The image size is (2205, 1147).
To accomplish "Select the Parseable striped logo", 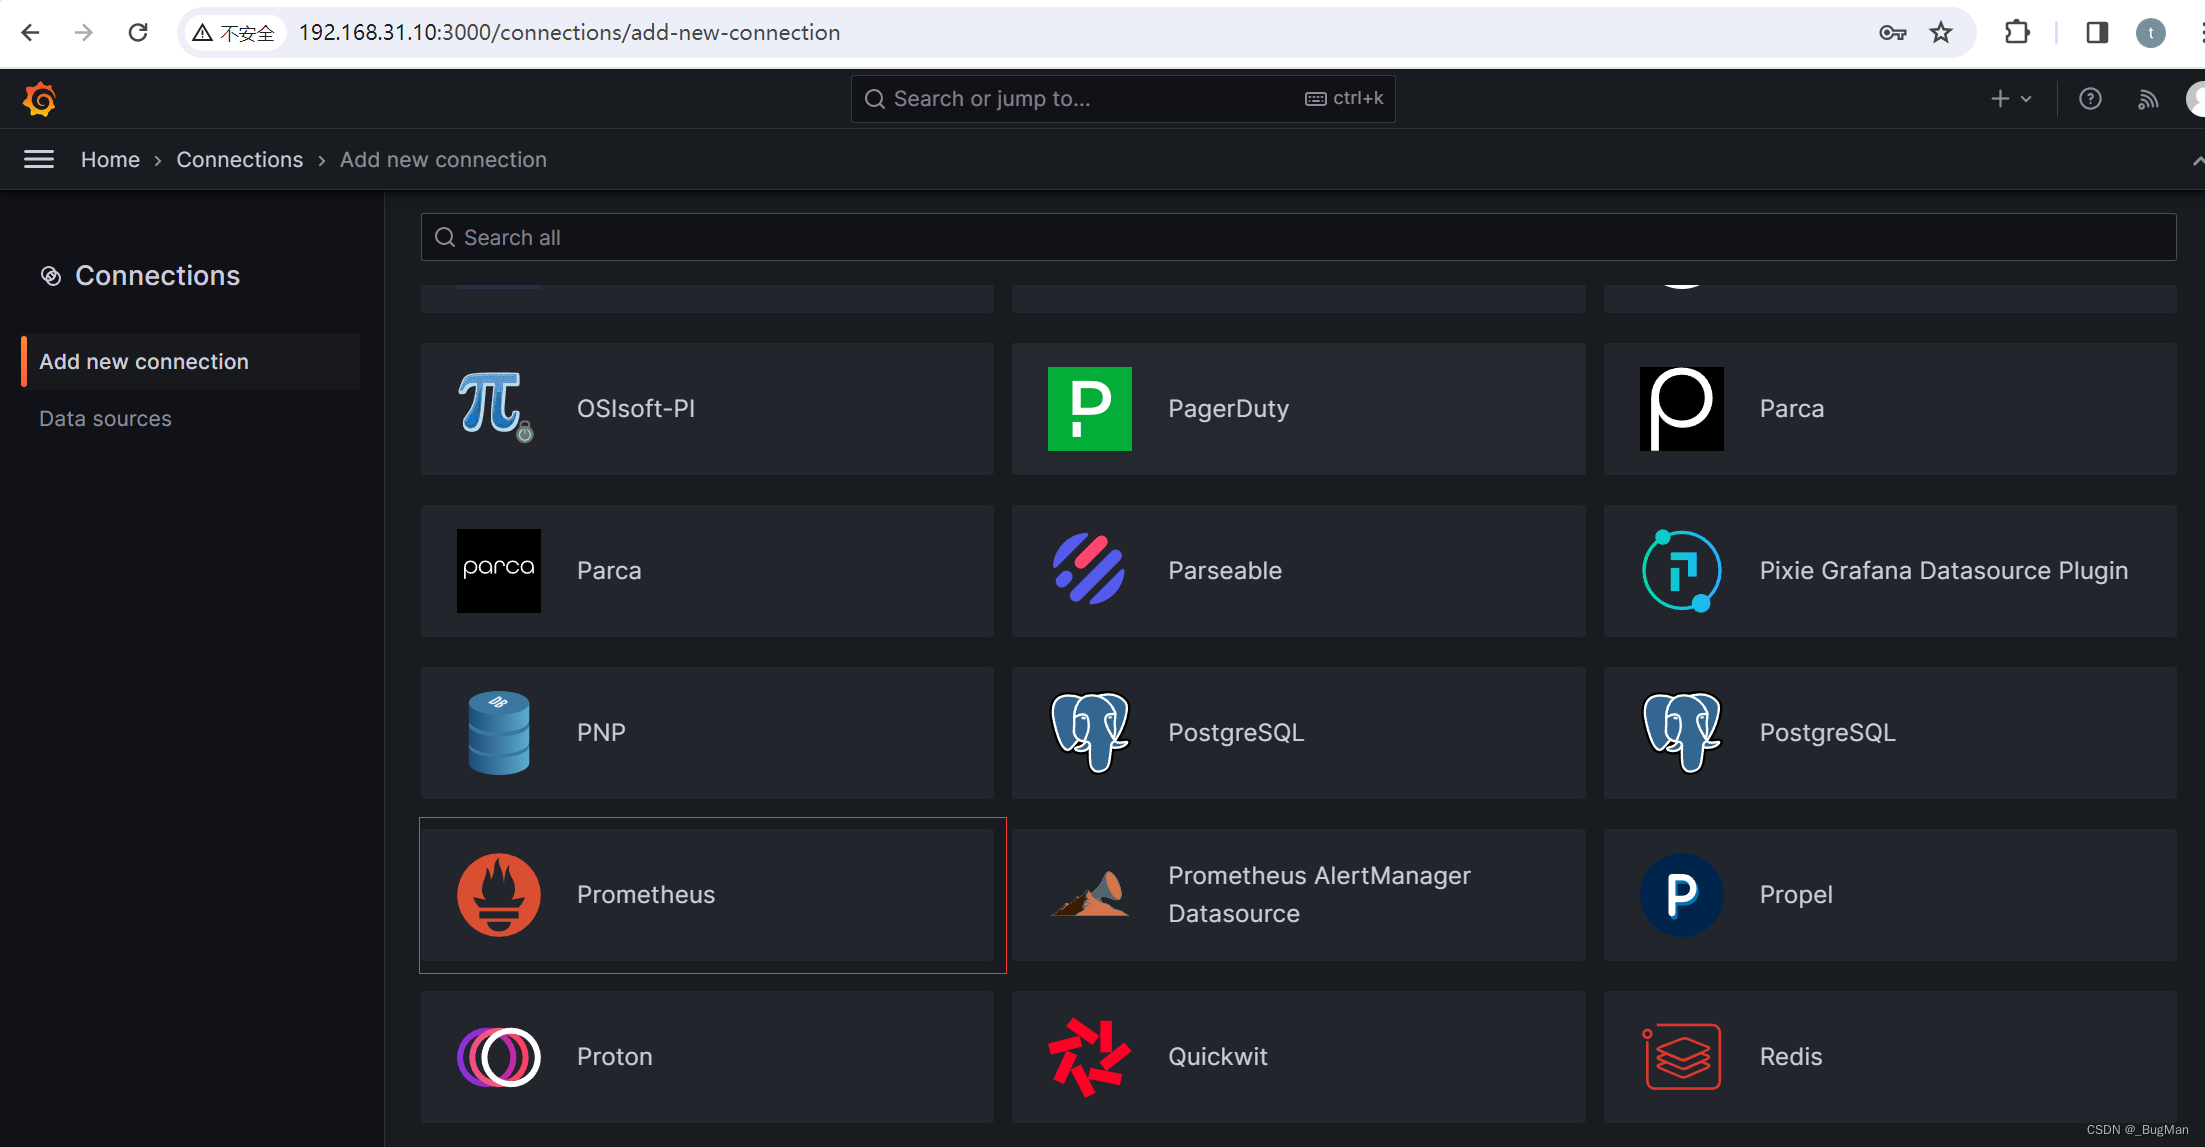I will (x=1089, y=569).
